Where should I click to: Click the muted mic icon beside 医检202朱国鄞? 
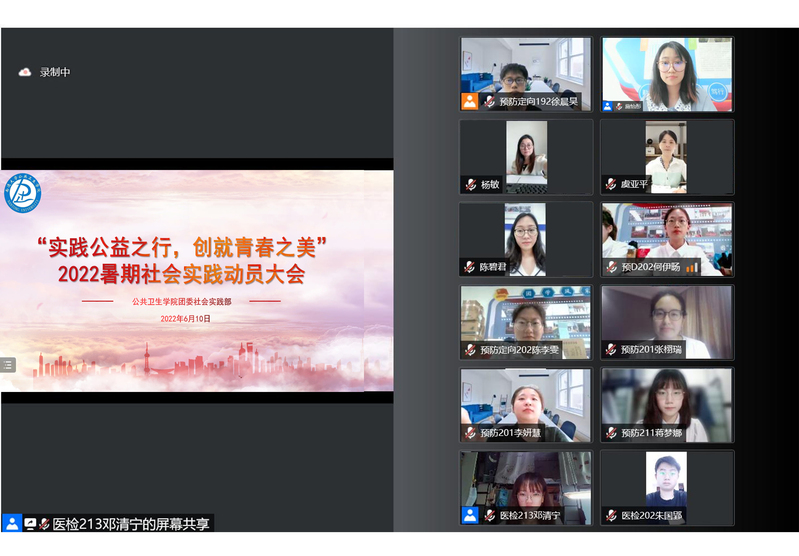click(x=610, y=515)
